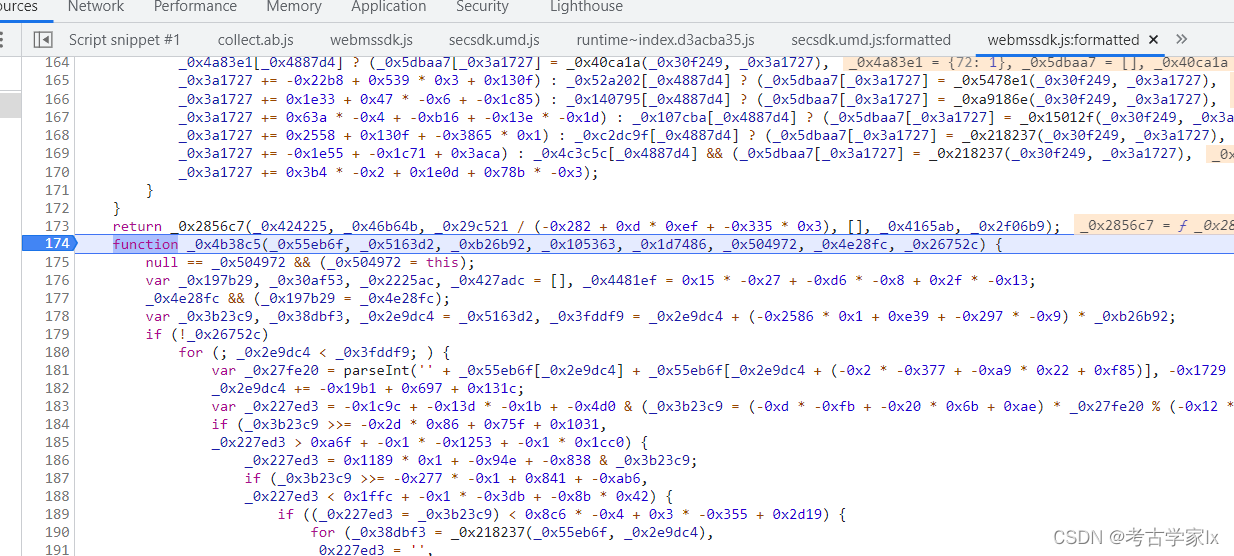
Task: Open webmssdk.js file tab
Action: [372, 40]
